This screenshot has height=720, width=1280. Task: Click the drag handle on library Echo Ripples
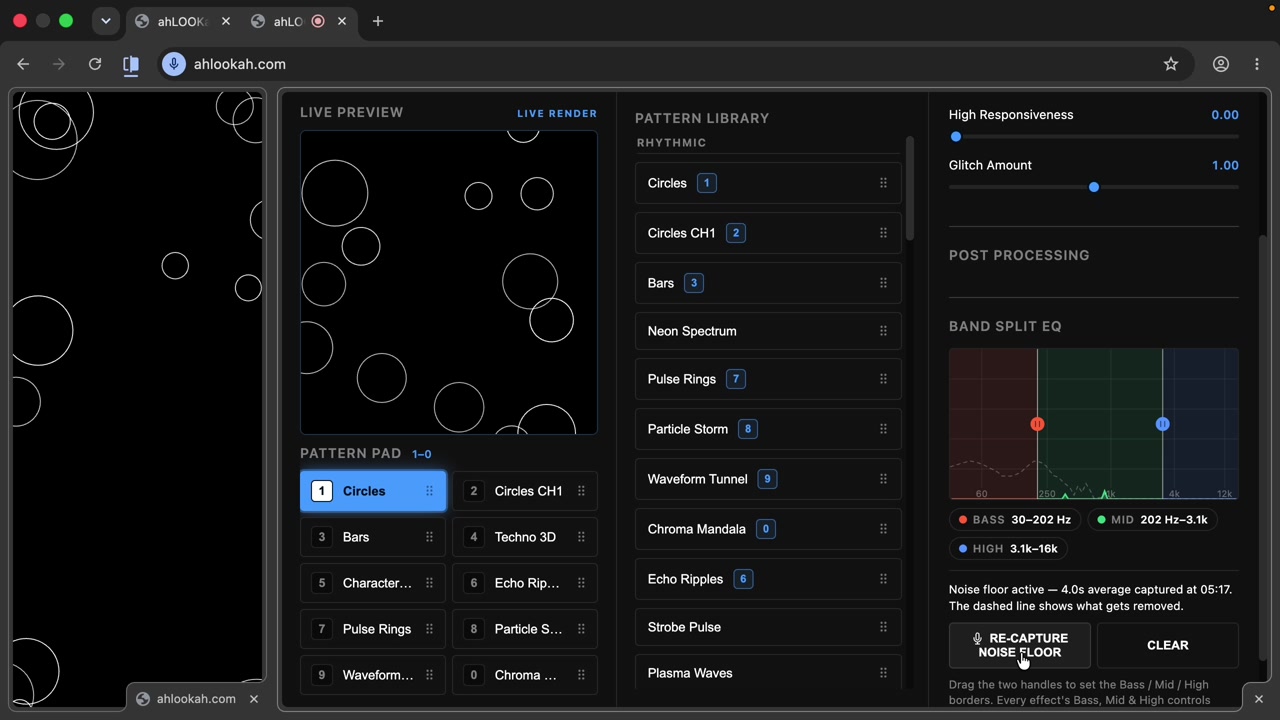883,579
